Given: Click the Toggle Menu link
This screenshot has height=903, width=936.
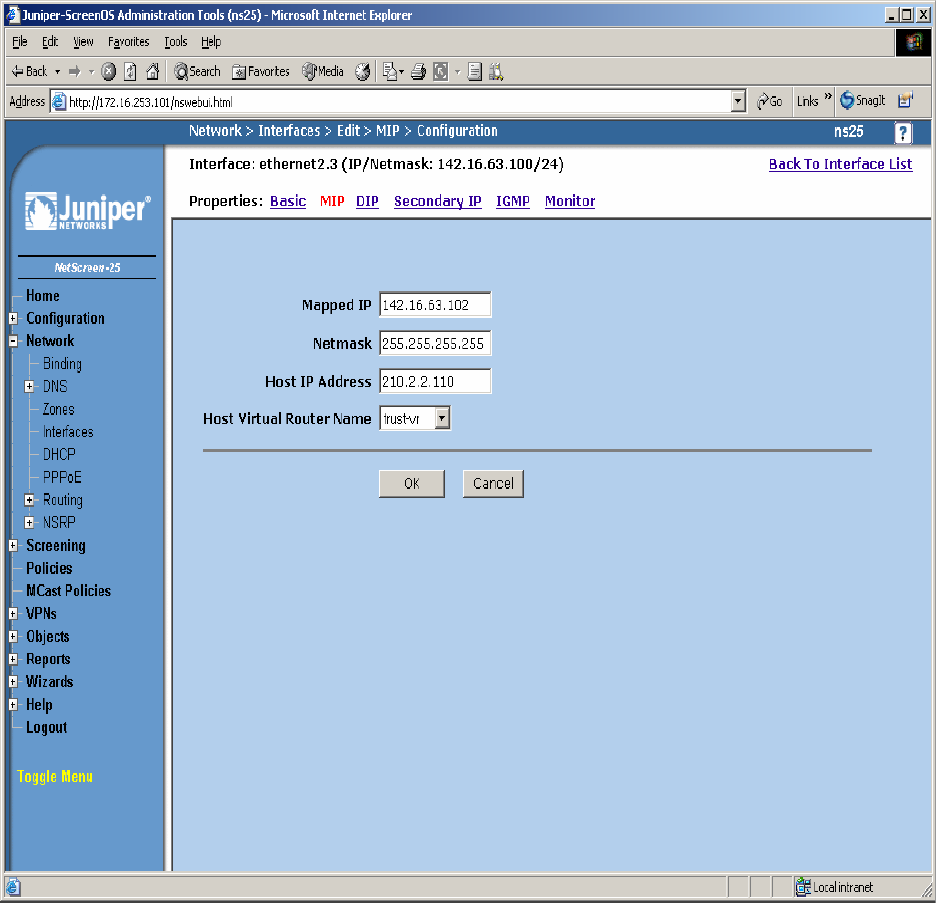Looking at the screenshot, I should 55,776.
